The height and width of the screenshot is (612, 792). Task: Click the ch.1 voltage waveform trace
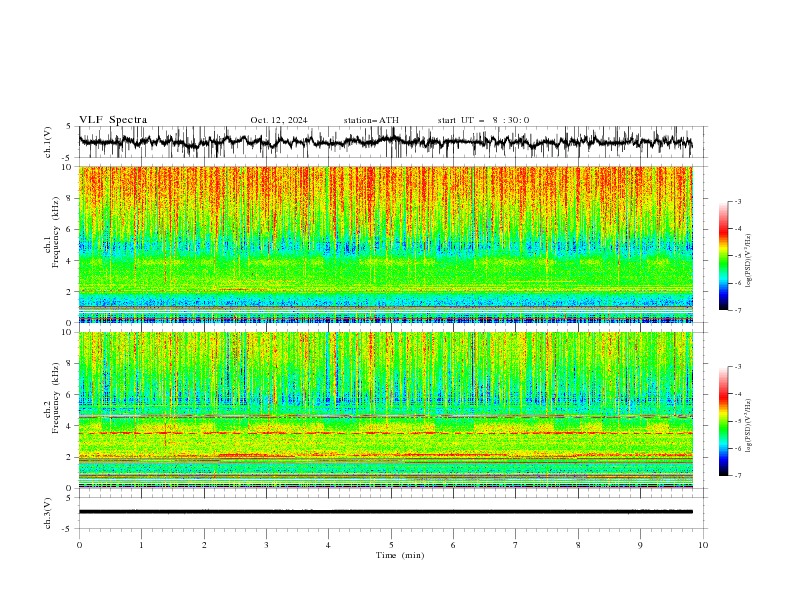coord(385,142)
